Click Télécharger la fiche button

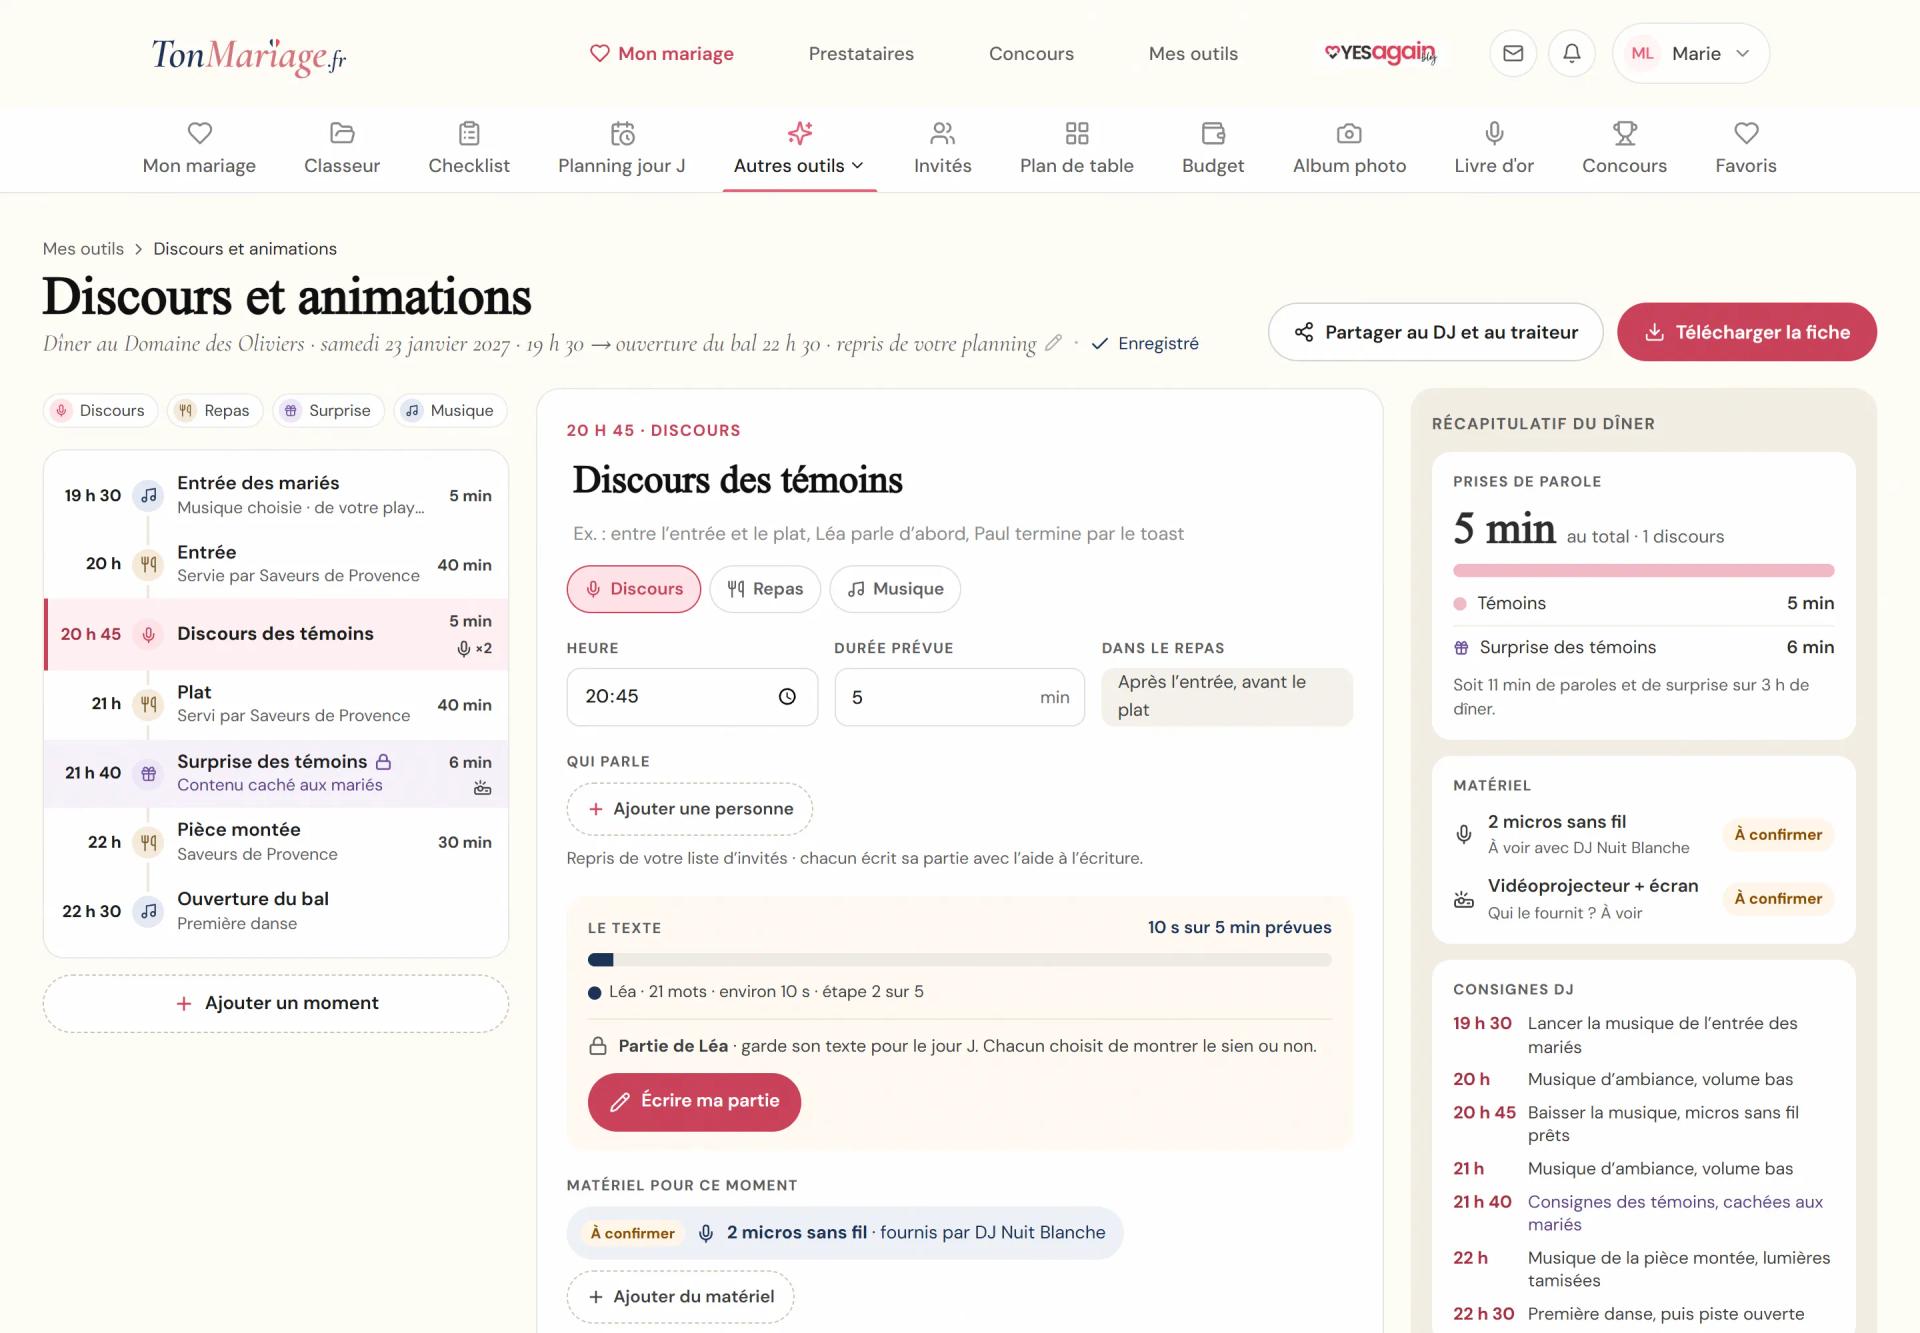(x=1746, y=332)
